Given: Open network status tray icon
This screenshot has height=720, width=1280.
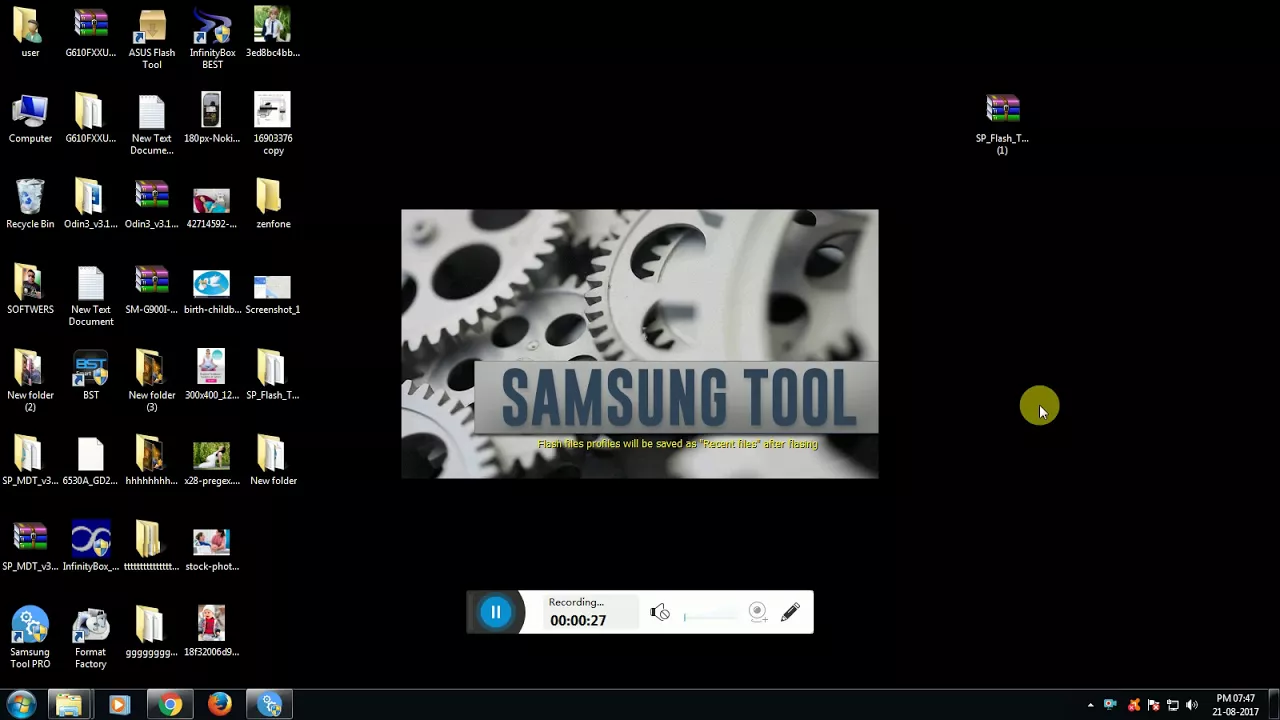Looking at the screenshot, I should [x=1172, y=705].
